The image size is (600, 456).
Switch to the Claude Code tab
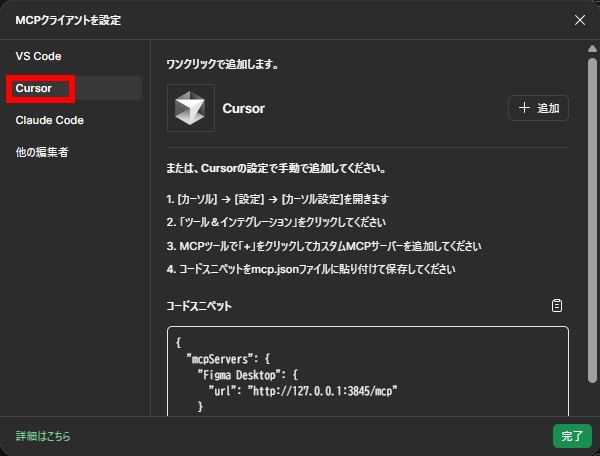click(50, 120)
